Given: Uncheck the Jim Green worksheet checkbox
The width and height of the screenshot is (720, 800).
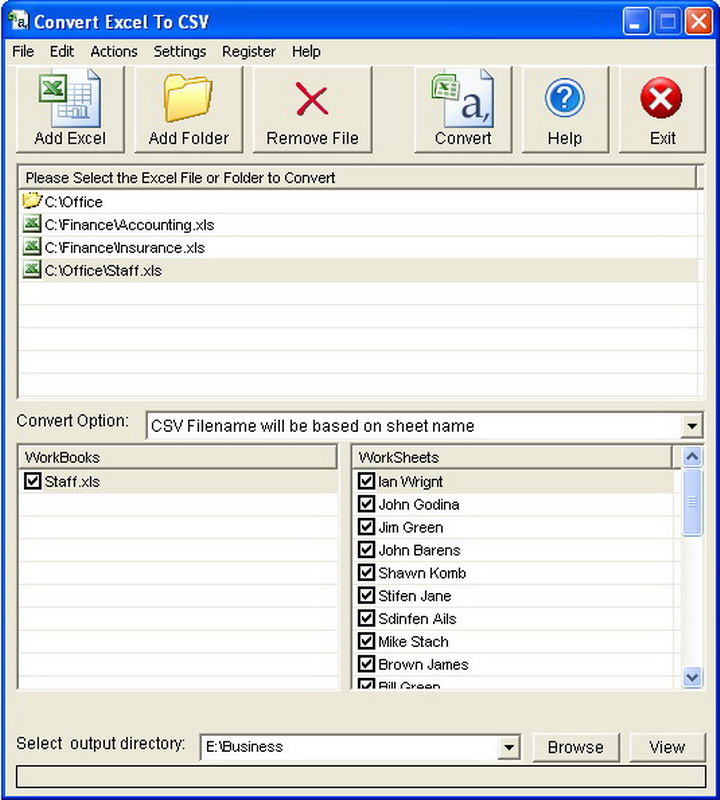Looking at the screenshot, I should click(x=366, y=527).
